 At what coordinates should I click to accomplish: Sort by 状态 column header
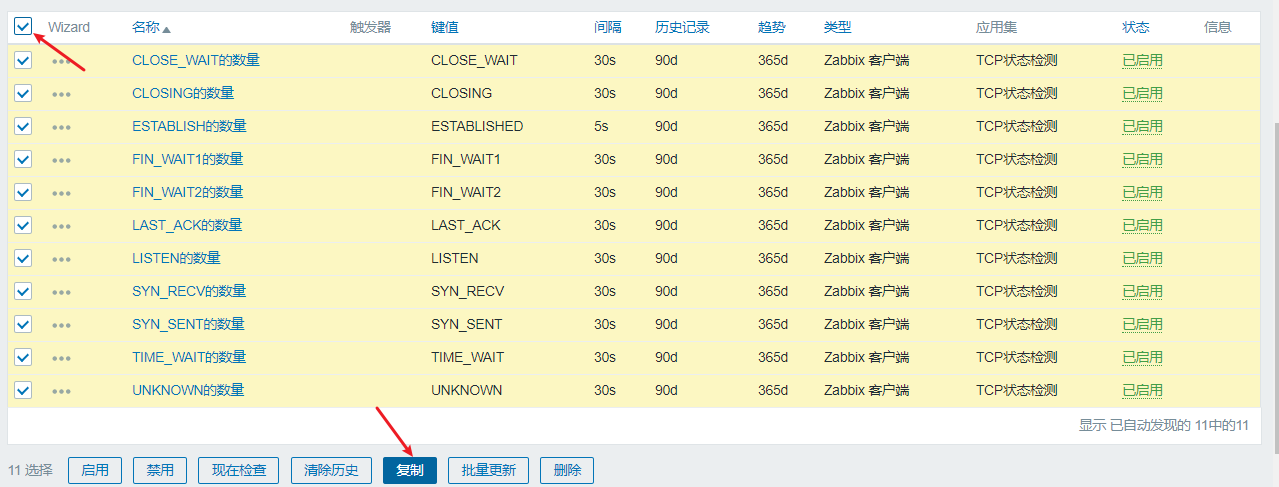click(1135, 27)
